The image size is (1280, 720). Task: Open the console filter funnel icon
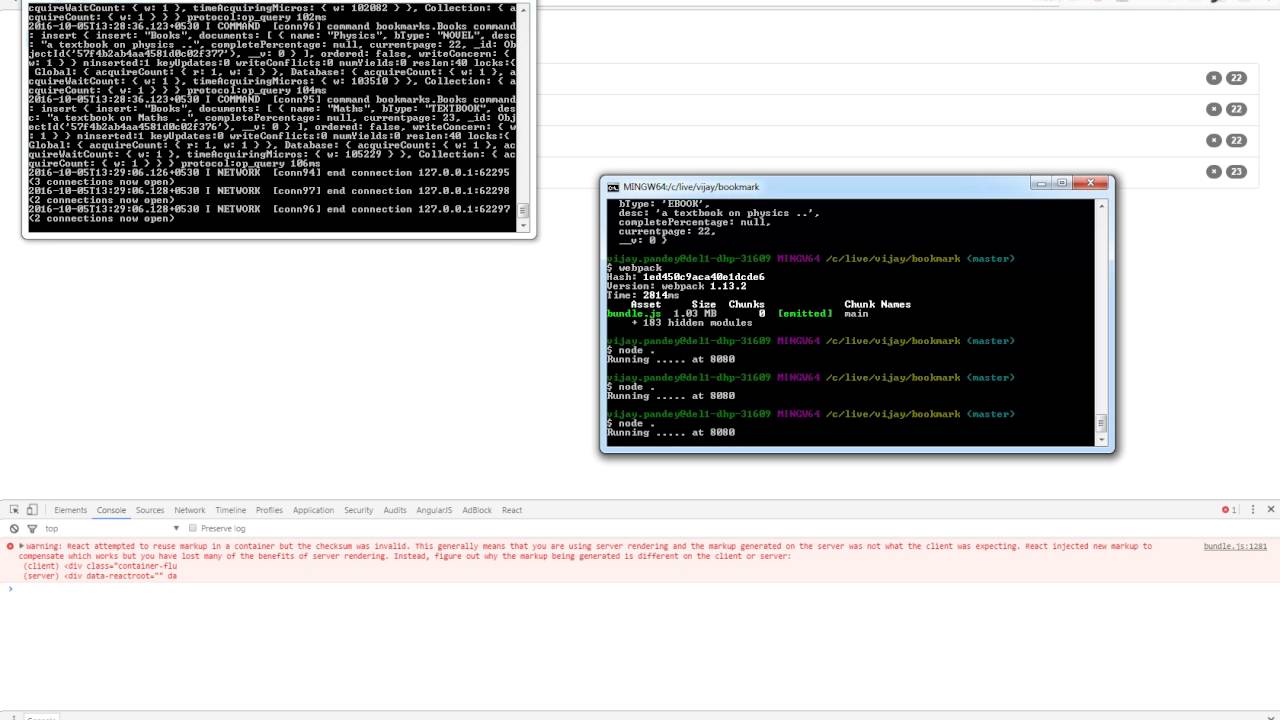32,528
